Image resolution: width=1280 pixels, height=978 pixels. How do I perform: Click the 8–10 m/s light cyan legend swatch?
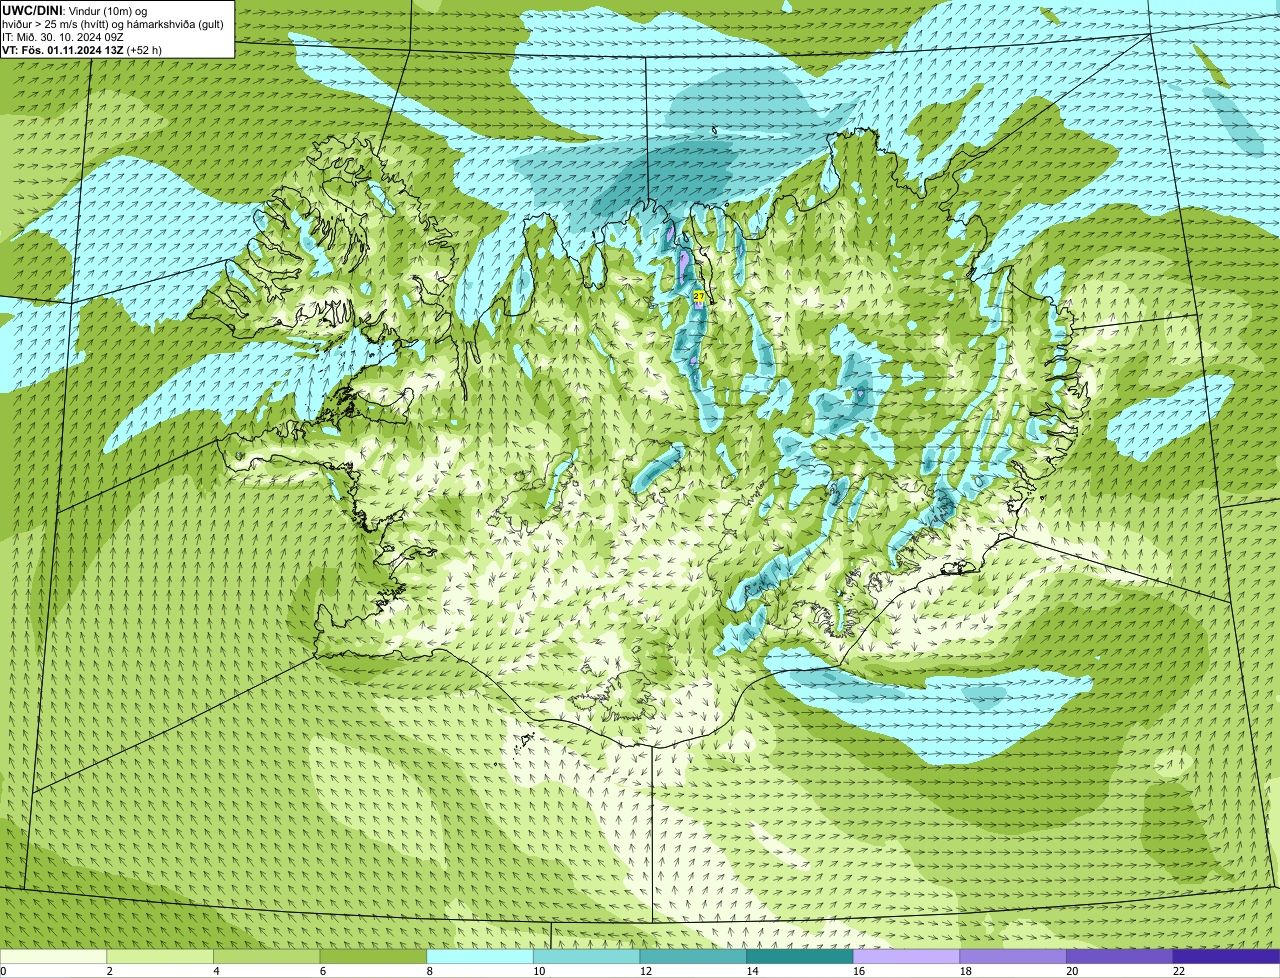(x=480, y=956)
